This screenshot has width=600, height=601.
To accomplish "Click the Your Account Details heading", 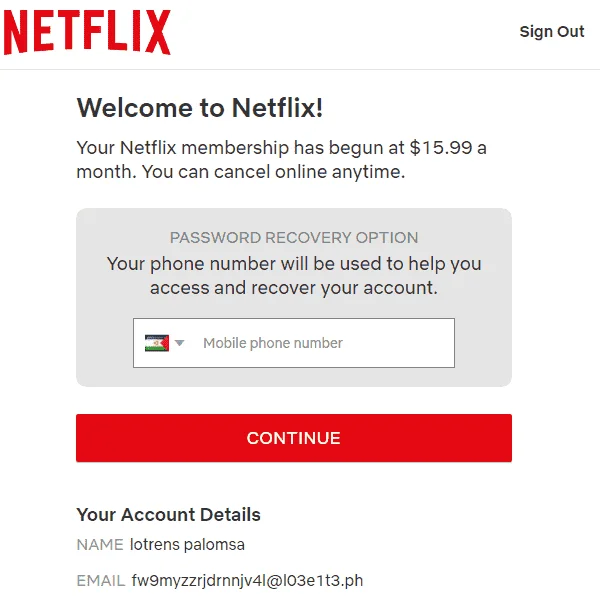I will point(169,515).
